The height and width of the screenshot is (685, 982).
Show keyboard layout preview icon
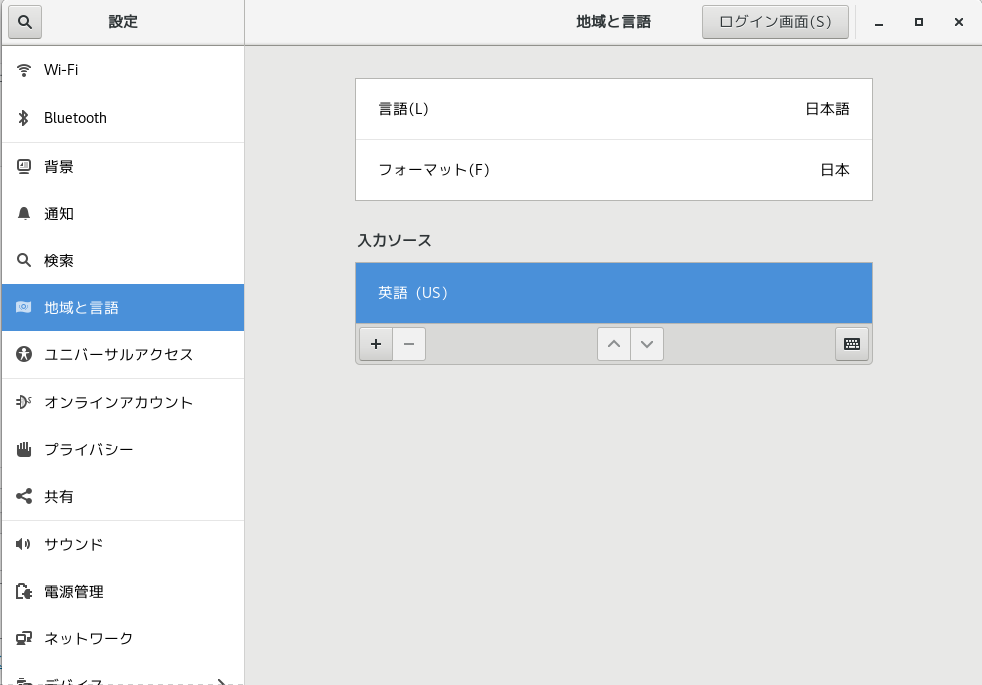tap(852, 344)
